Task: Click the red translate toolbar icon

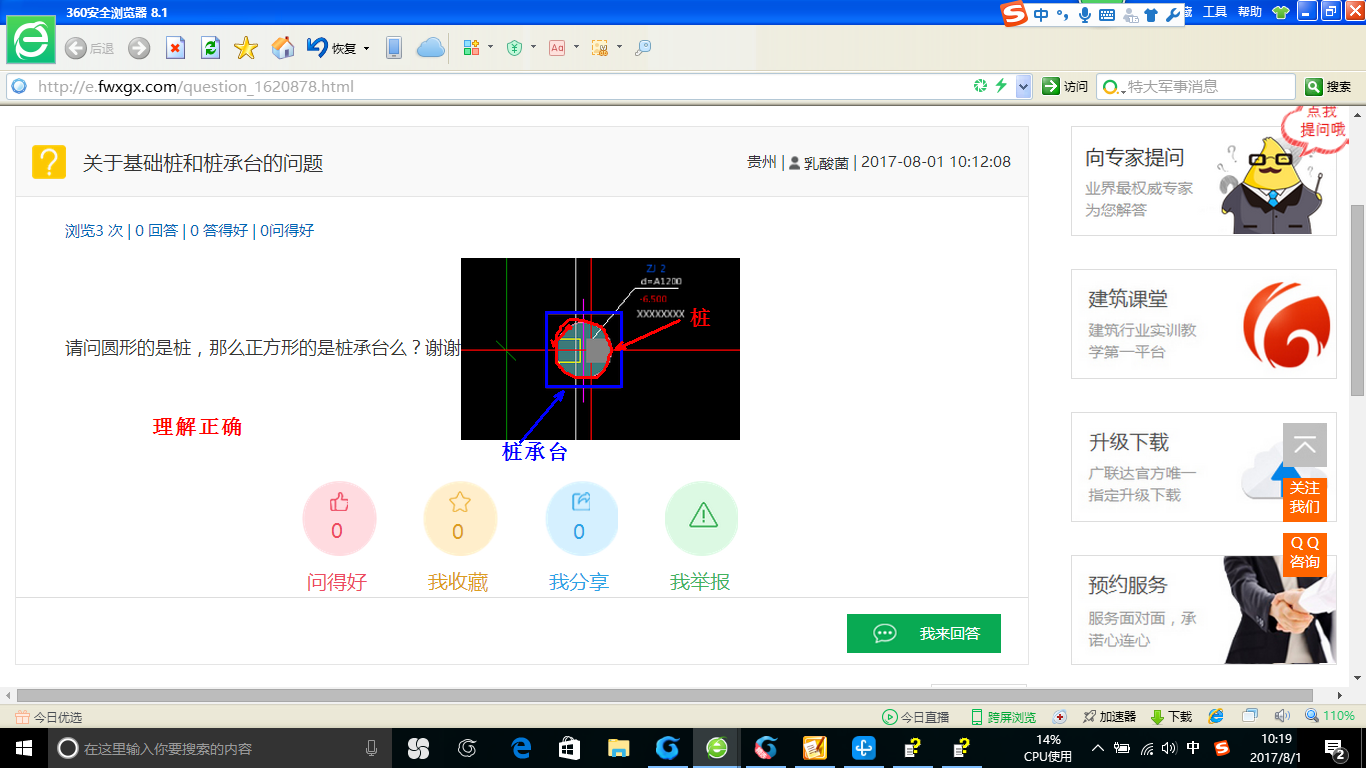Action: (557, 47)
